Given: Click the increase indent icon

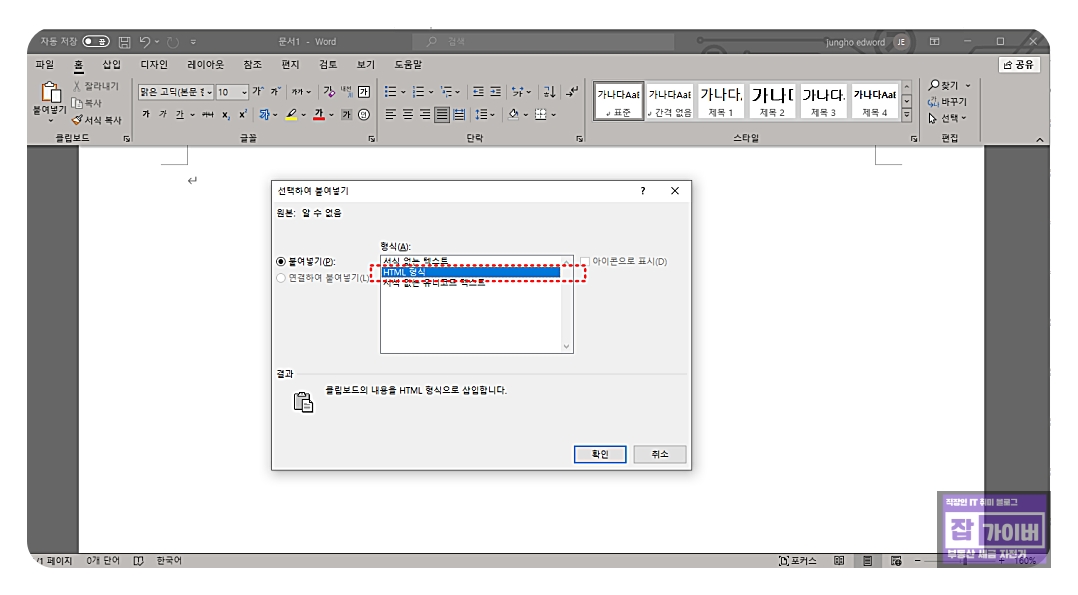Looking at the screenshot, I should 496,91.
